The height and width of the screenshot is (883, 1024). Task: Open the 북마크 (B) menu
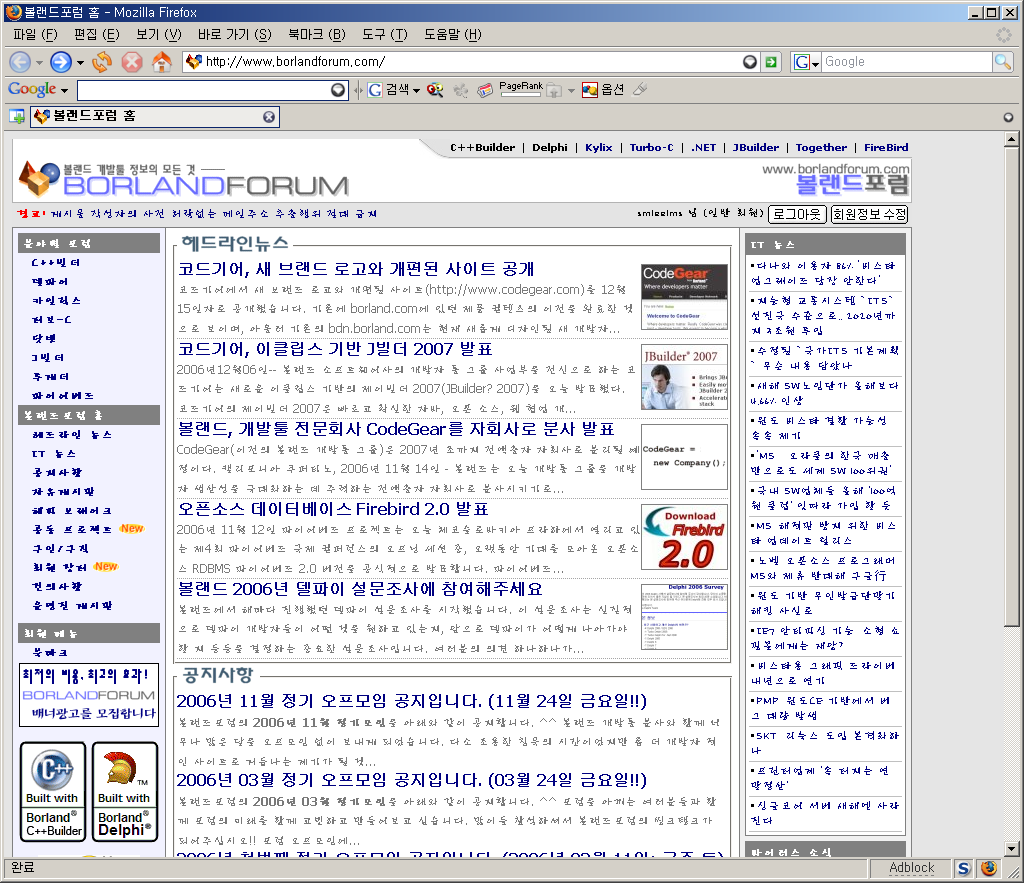(x=316, y=34)
